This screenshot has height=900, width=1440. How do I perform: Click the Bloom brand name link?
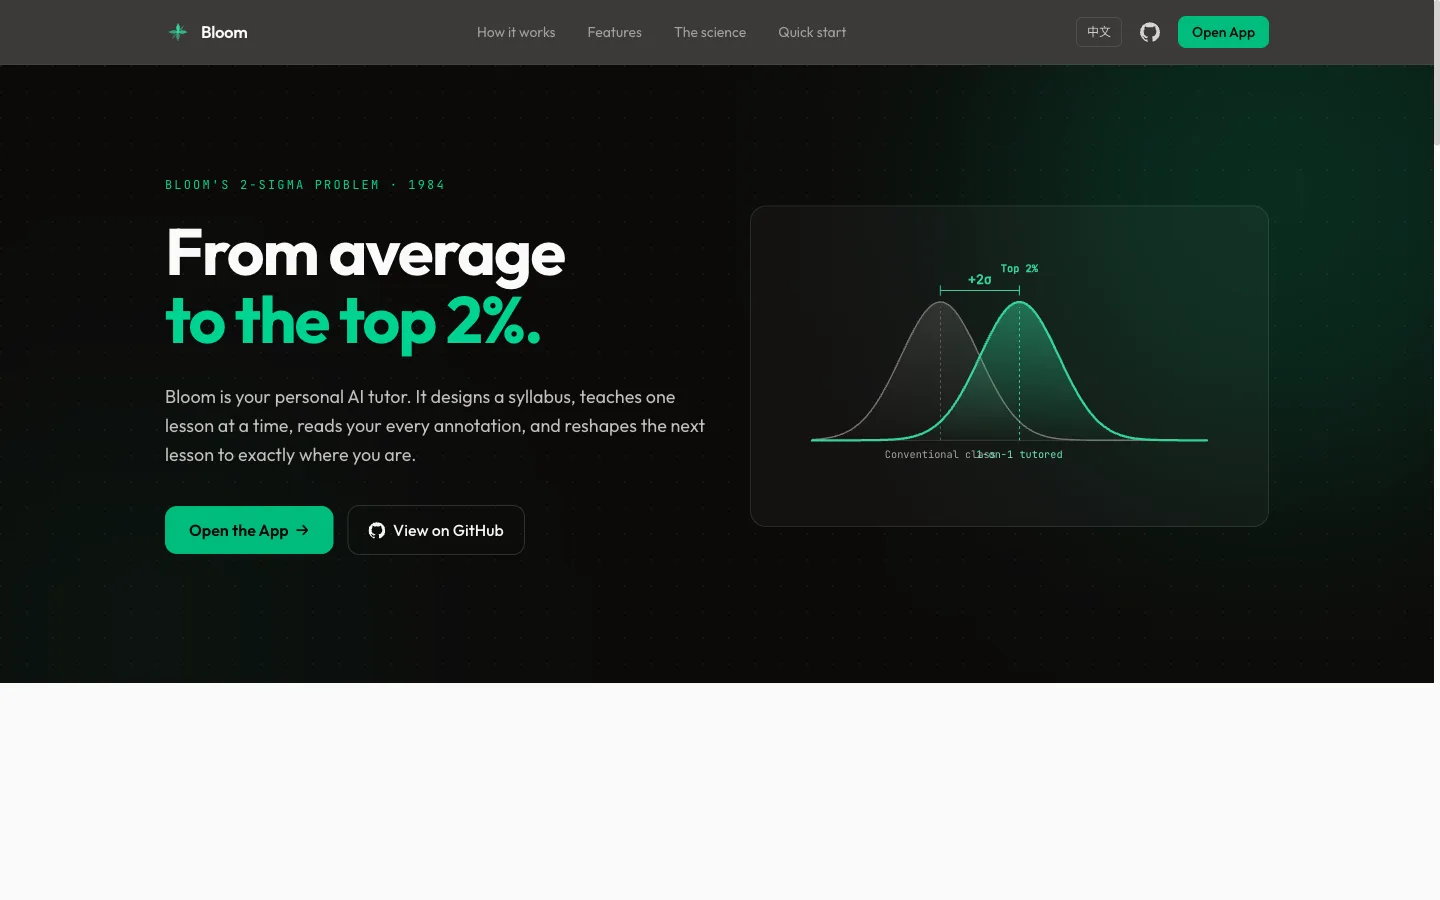[x=224, y=32]
